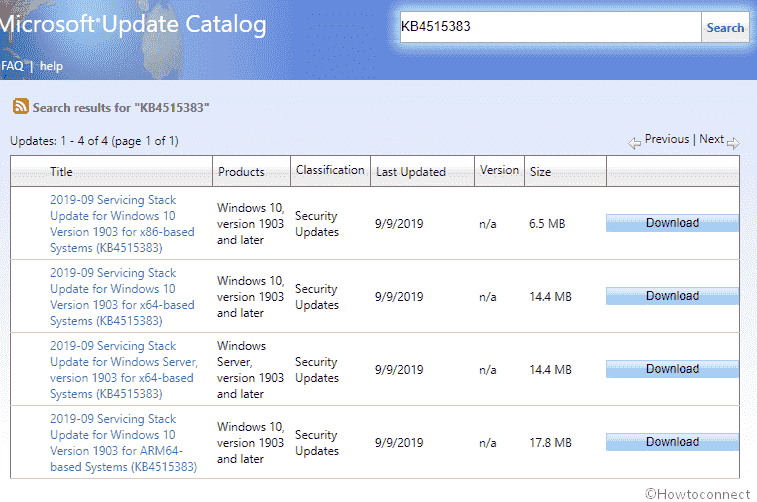Open the x86-based Systems update title link
Image resolution: width=757 pixels, height=502 pixels.
(x=122, y=223)
